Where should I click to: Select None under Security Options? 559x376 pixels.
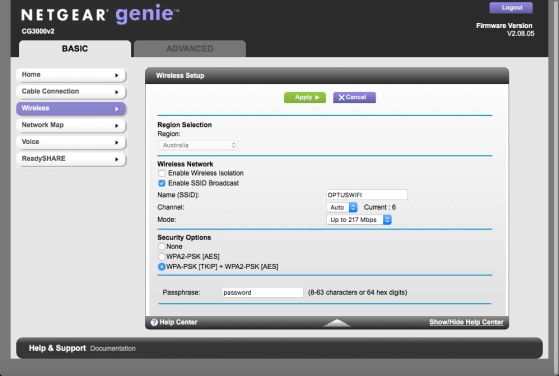161,247
